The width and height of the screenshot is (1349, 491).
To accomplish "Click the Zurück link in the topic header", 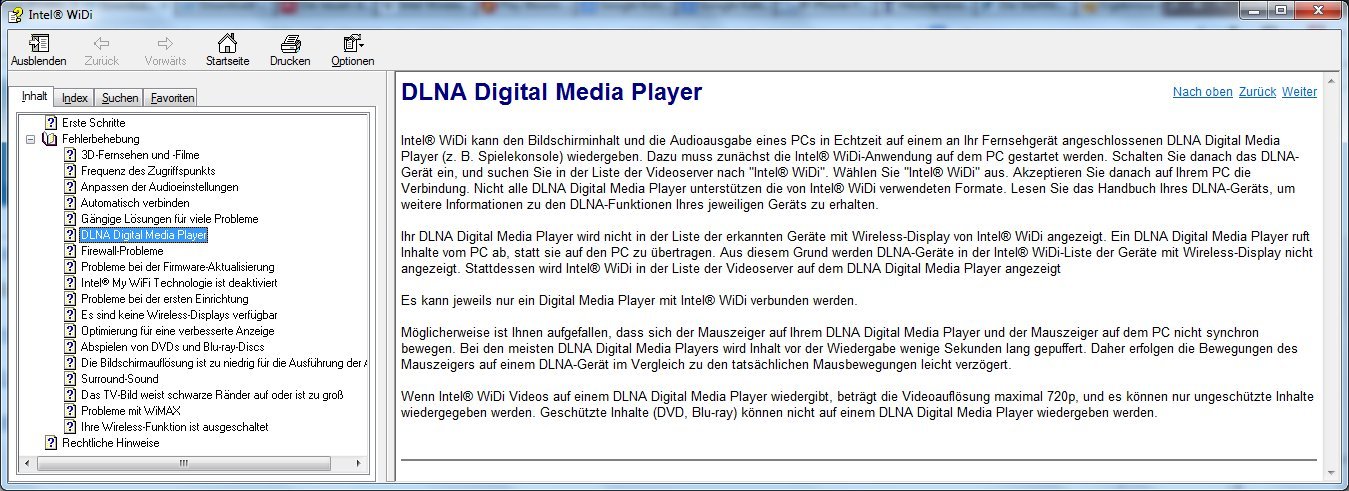I will click(1257, 92).
